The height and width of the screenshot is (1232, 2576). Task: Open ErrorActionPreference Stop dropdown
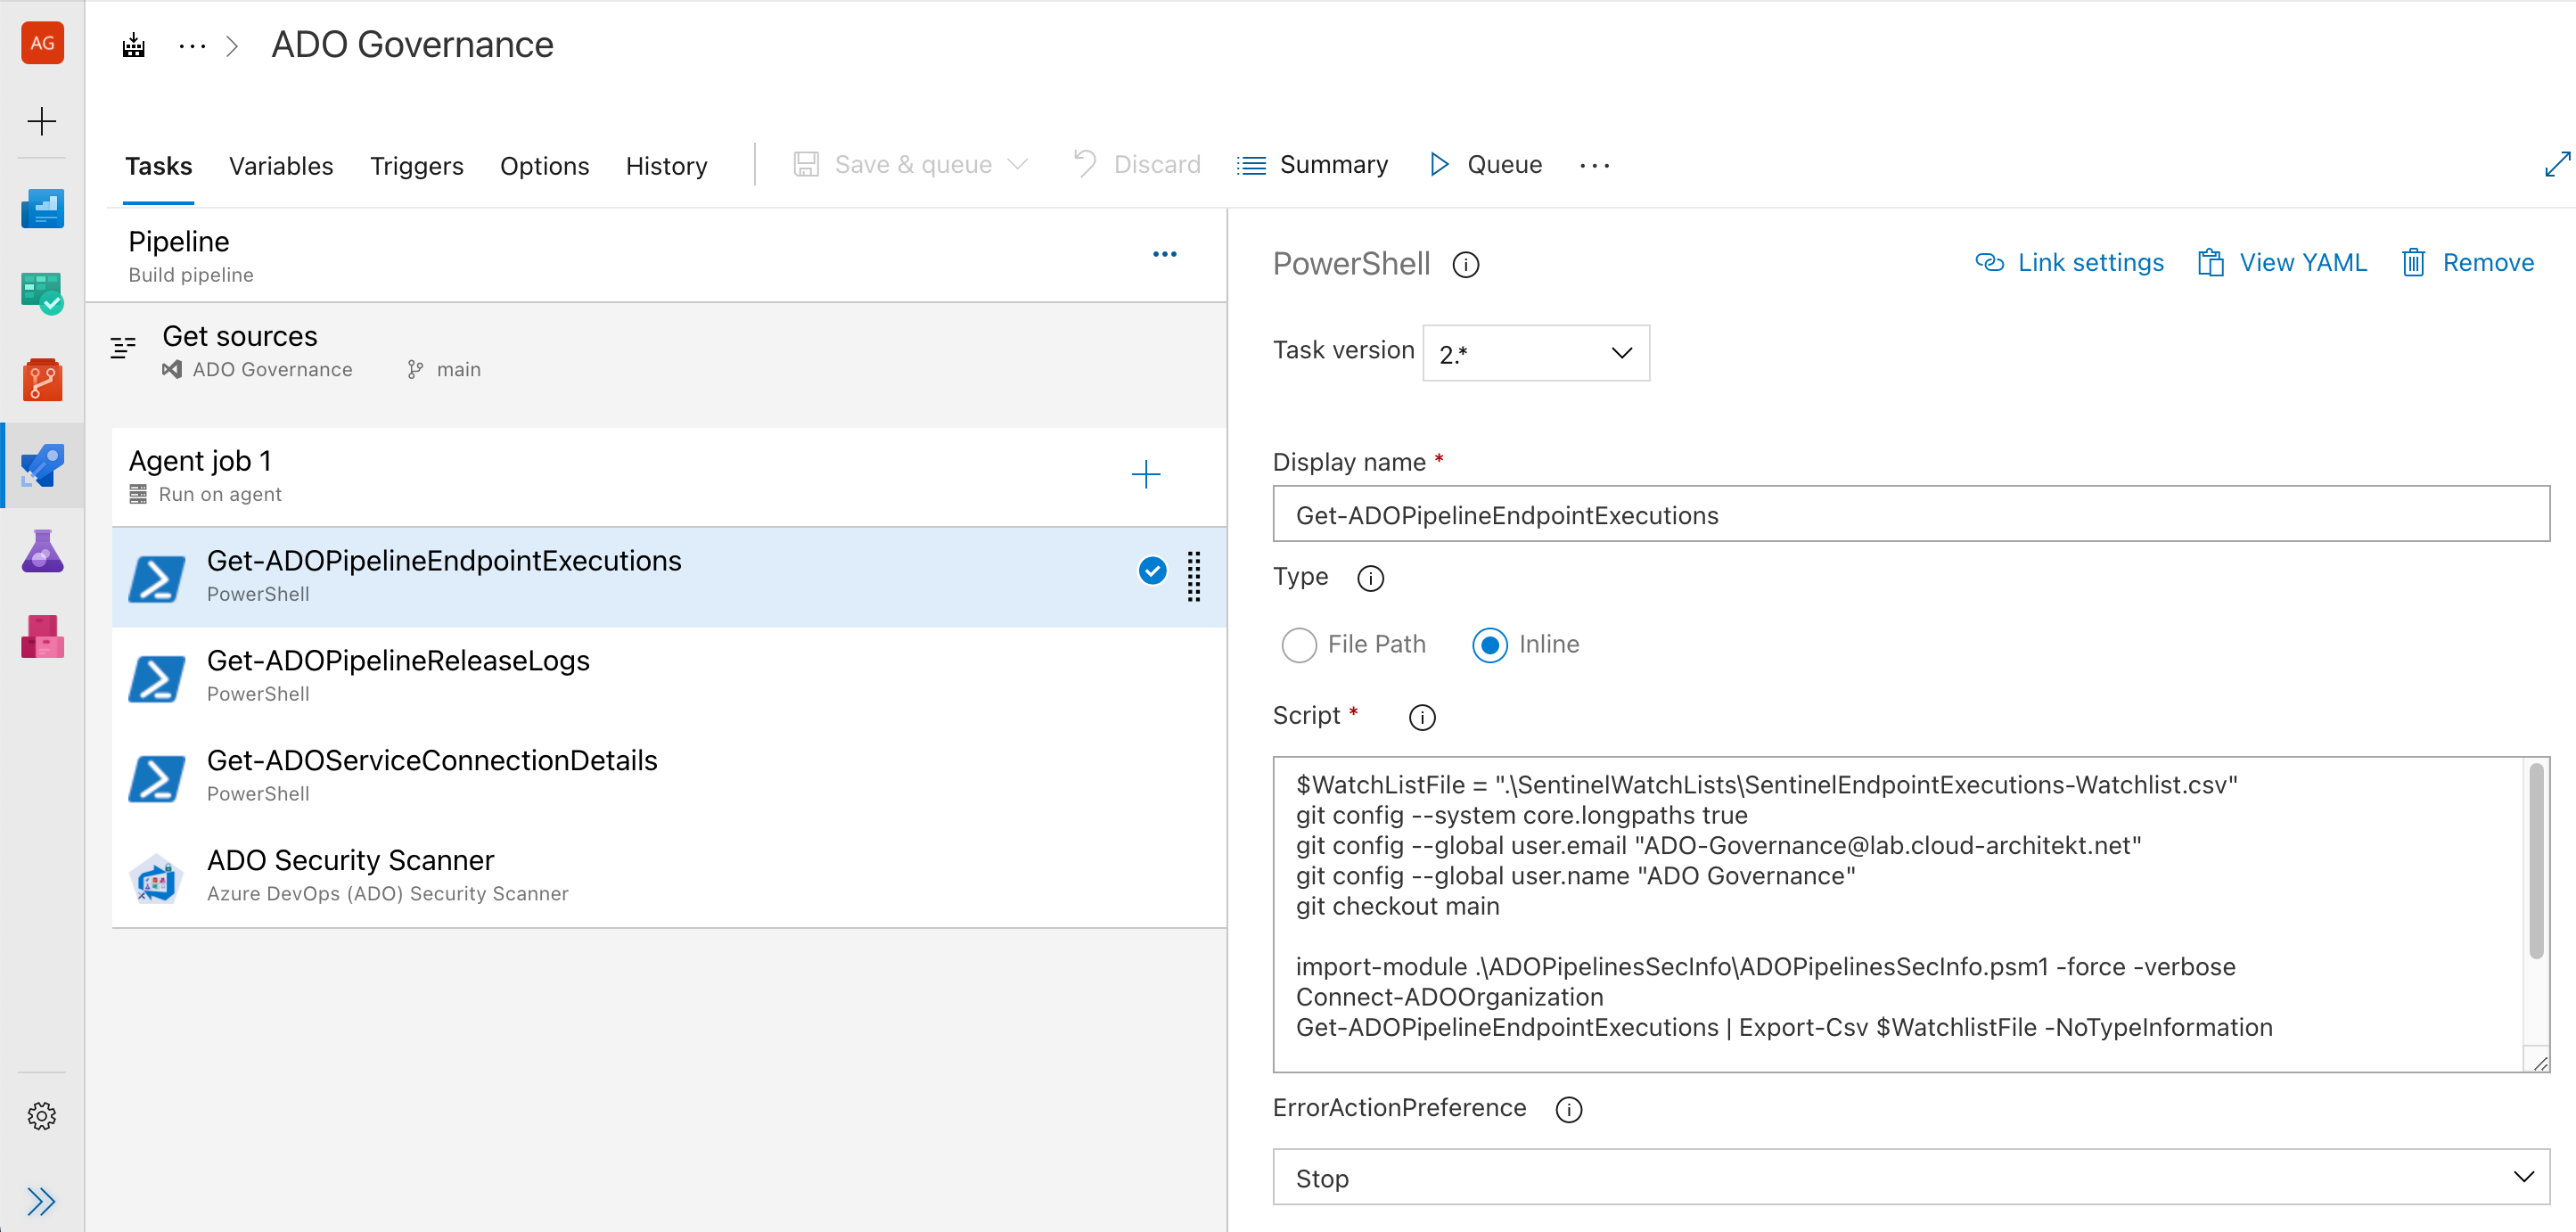click(x=1910, y=1177)
